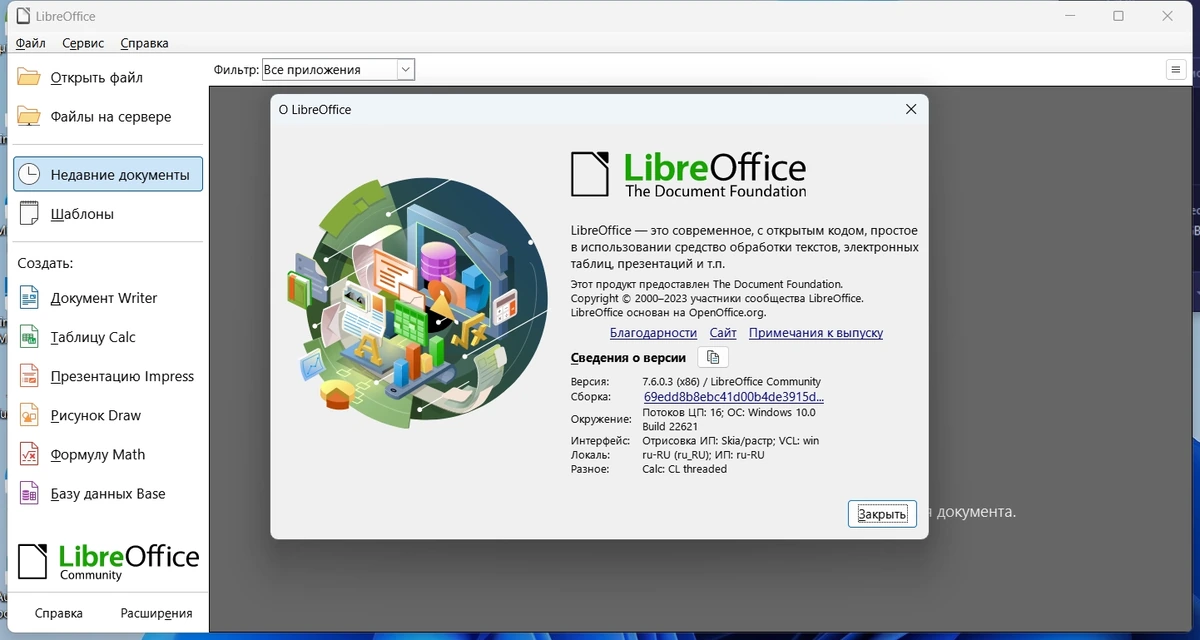The height and width of the screenshot is (640, 1200).
Task: Select Файлы на сервере in sidebar
Action: (108, 117)
